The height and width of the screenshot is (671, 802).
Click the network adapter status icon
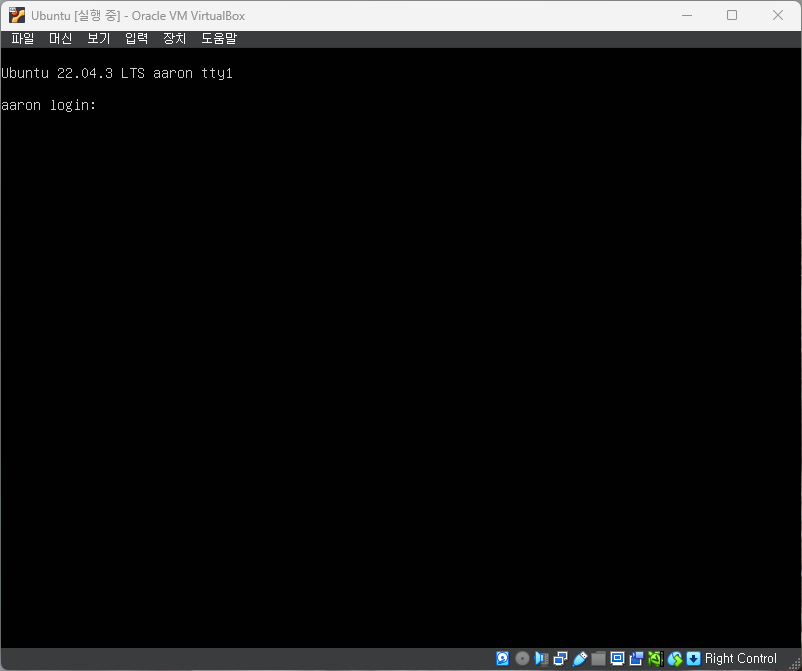coord(560,658)
